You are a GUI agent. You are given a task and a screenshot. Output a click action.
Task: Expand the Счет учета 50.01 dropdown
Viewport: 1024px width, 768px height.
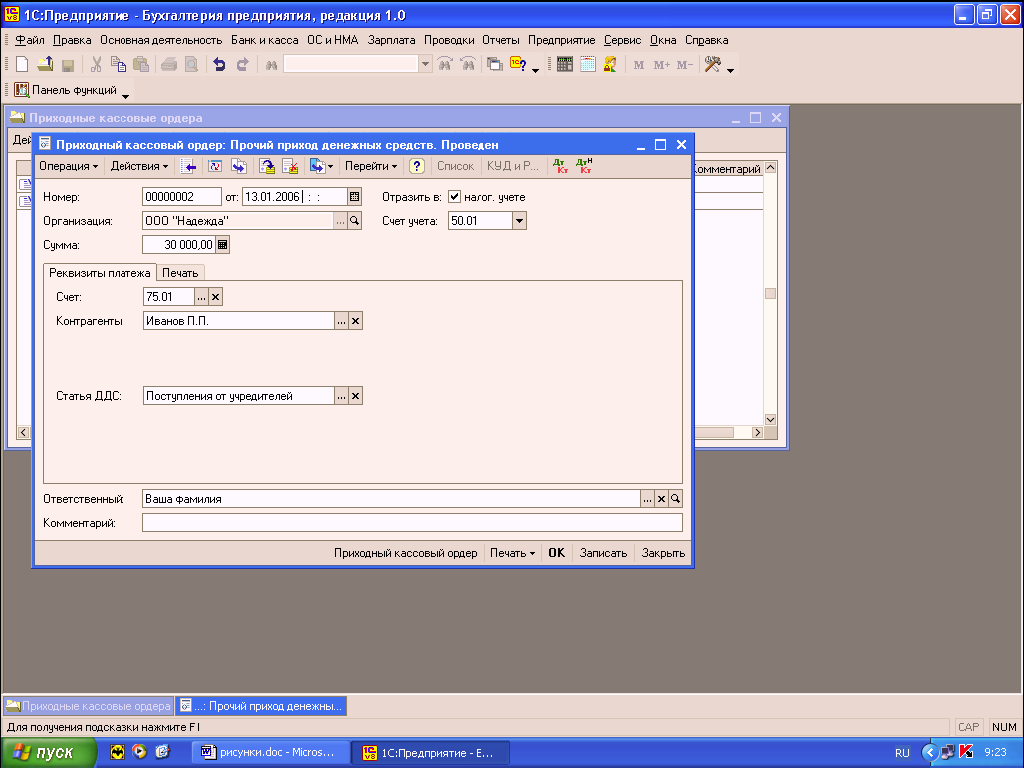click(519, 221)
